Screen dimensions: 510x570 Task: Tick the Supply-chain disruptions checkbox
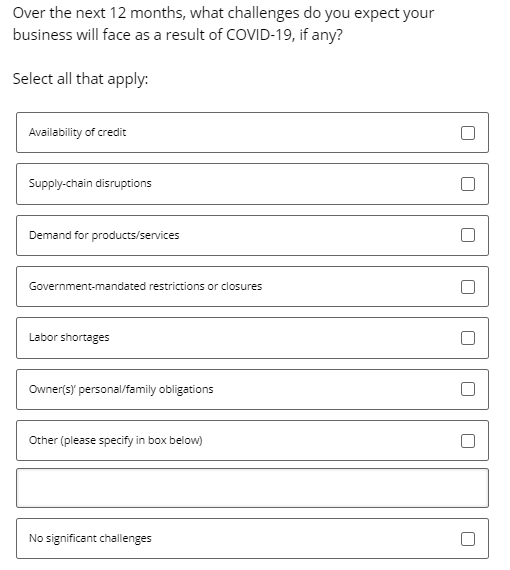pyautogui.click(x=467, y=184)
